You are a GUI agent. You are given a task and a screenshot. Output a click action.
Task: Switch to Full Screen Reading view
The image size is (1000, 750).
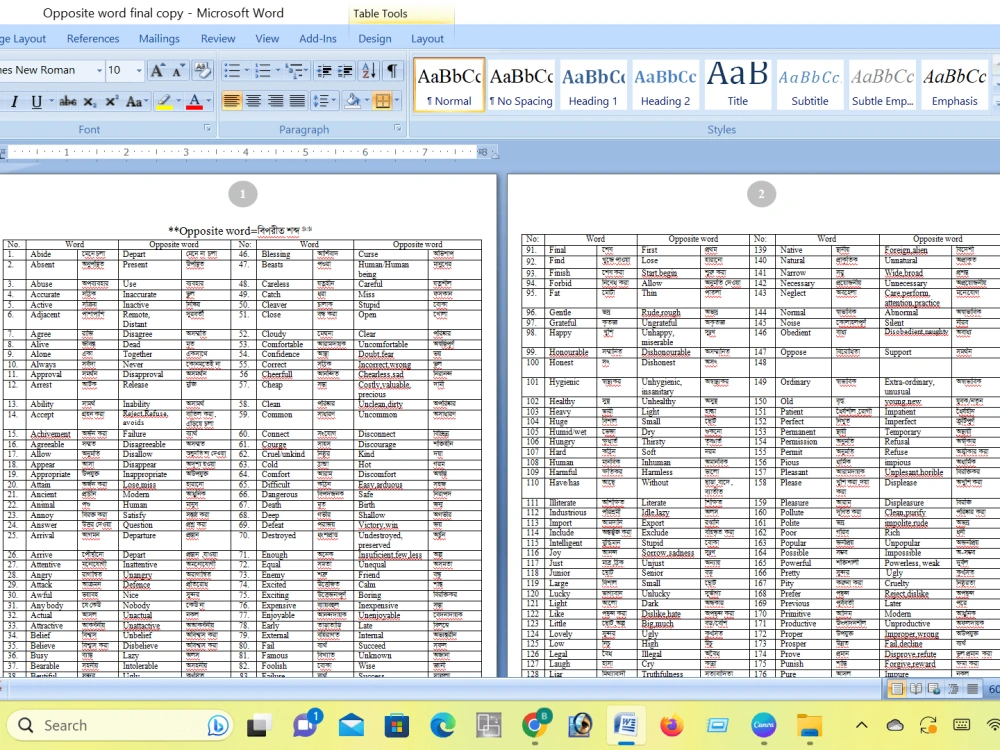[x=915, y=689]
